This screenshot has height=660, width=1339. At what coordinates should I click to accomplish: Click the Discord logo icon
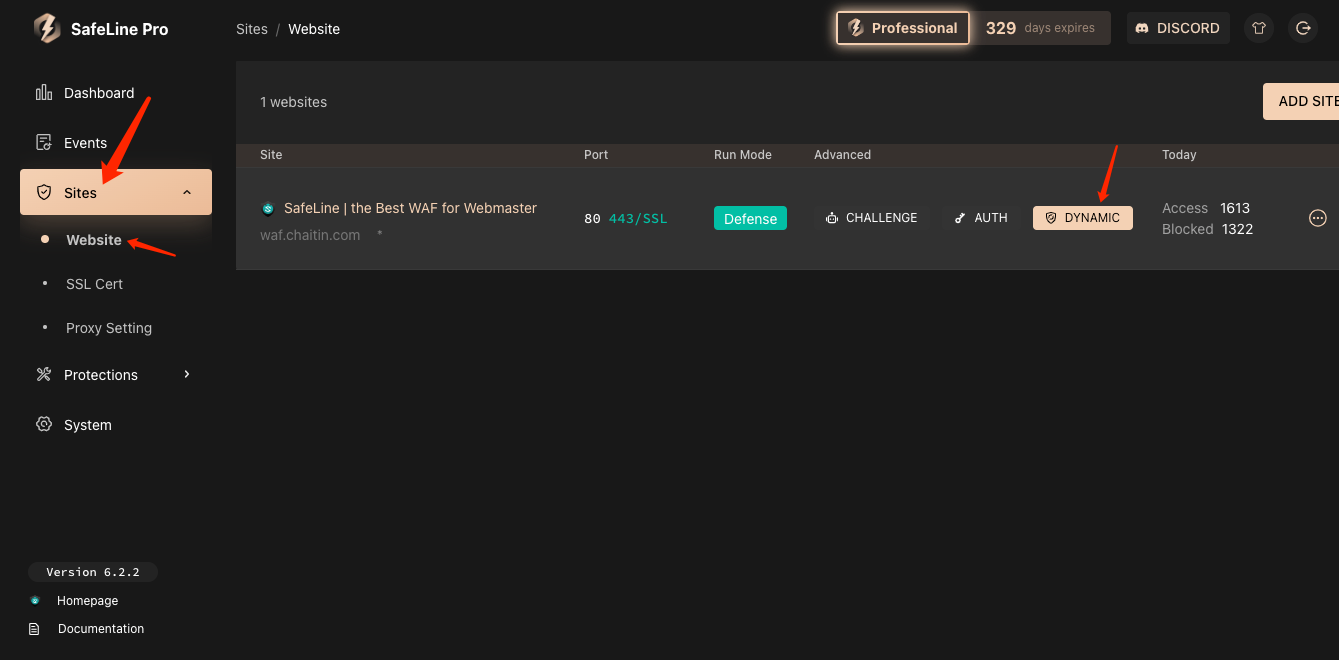pos(1143,28)
